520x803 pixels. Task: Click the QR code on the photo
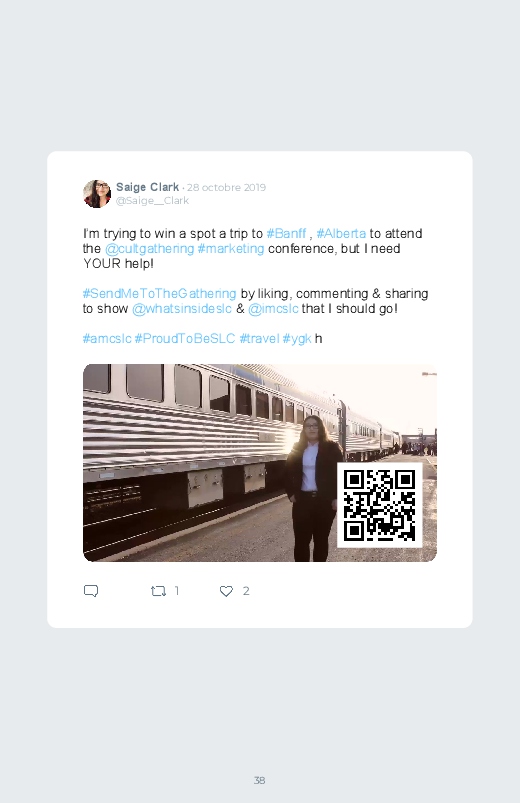point(379,505)
